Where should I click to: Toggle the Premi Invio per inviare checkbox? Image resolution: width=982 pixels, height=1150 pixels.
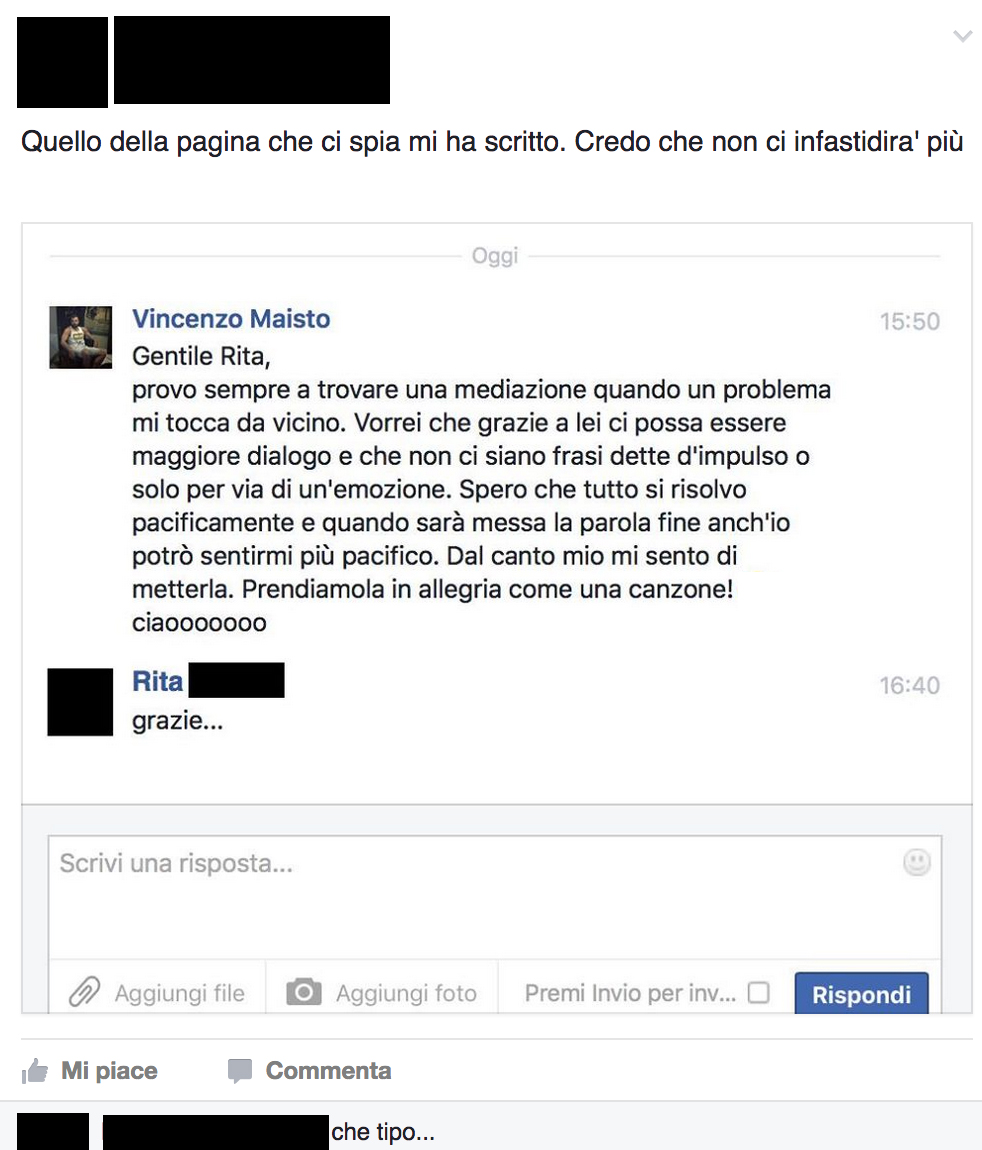click(758, 992)
